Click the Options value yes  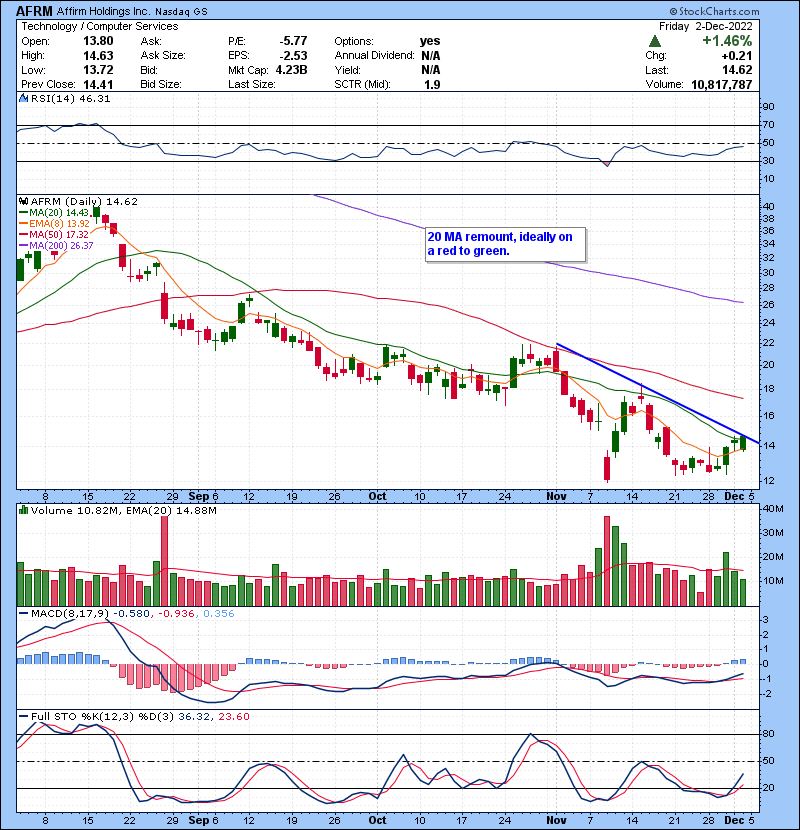(430, 41)
